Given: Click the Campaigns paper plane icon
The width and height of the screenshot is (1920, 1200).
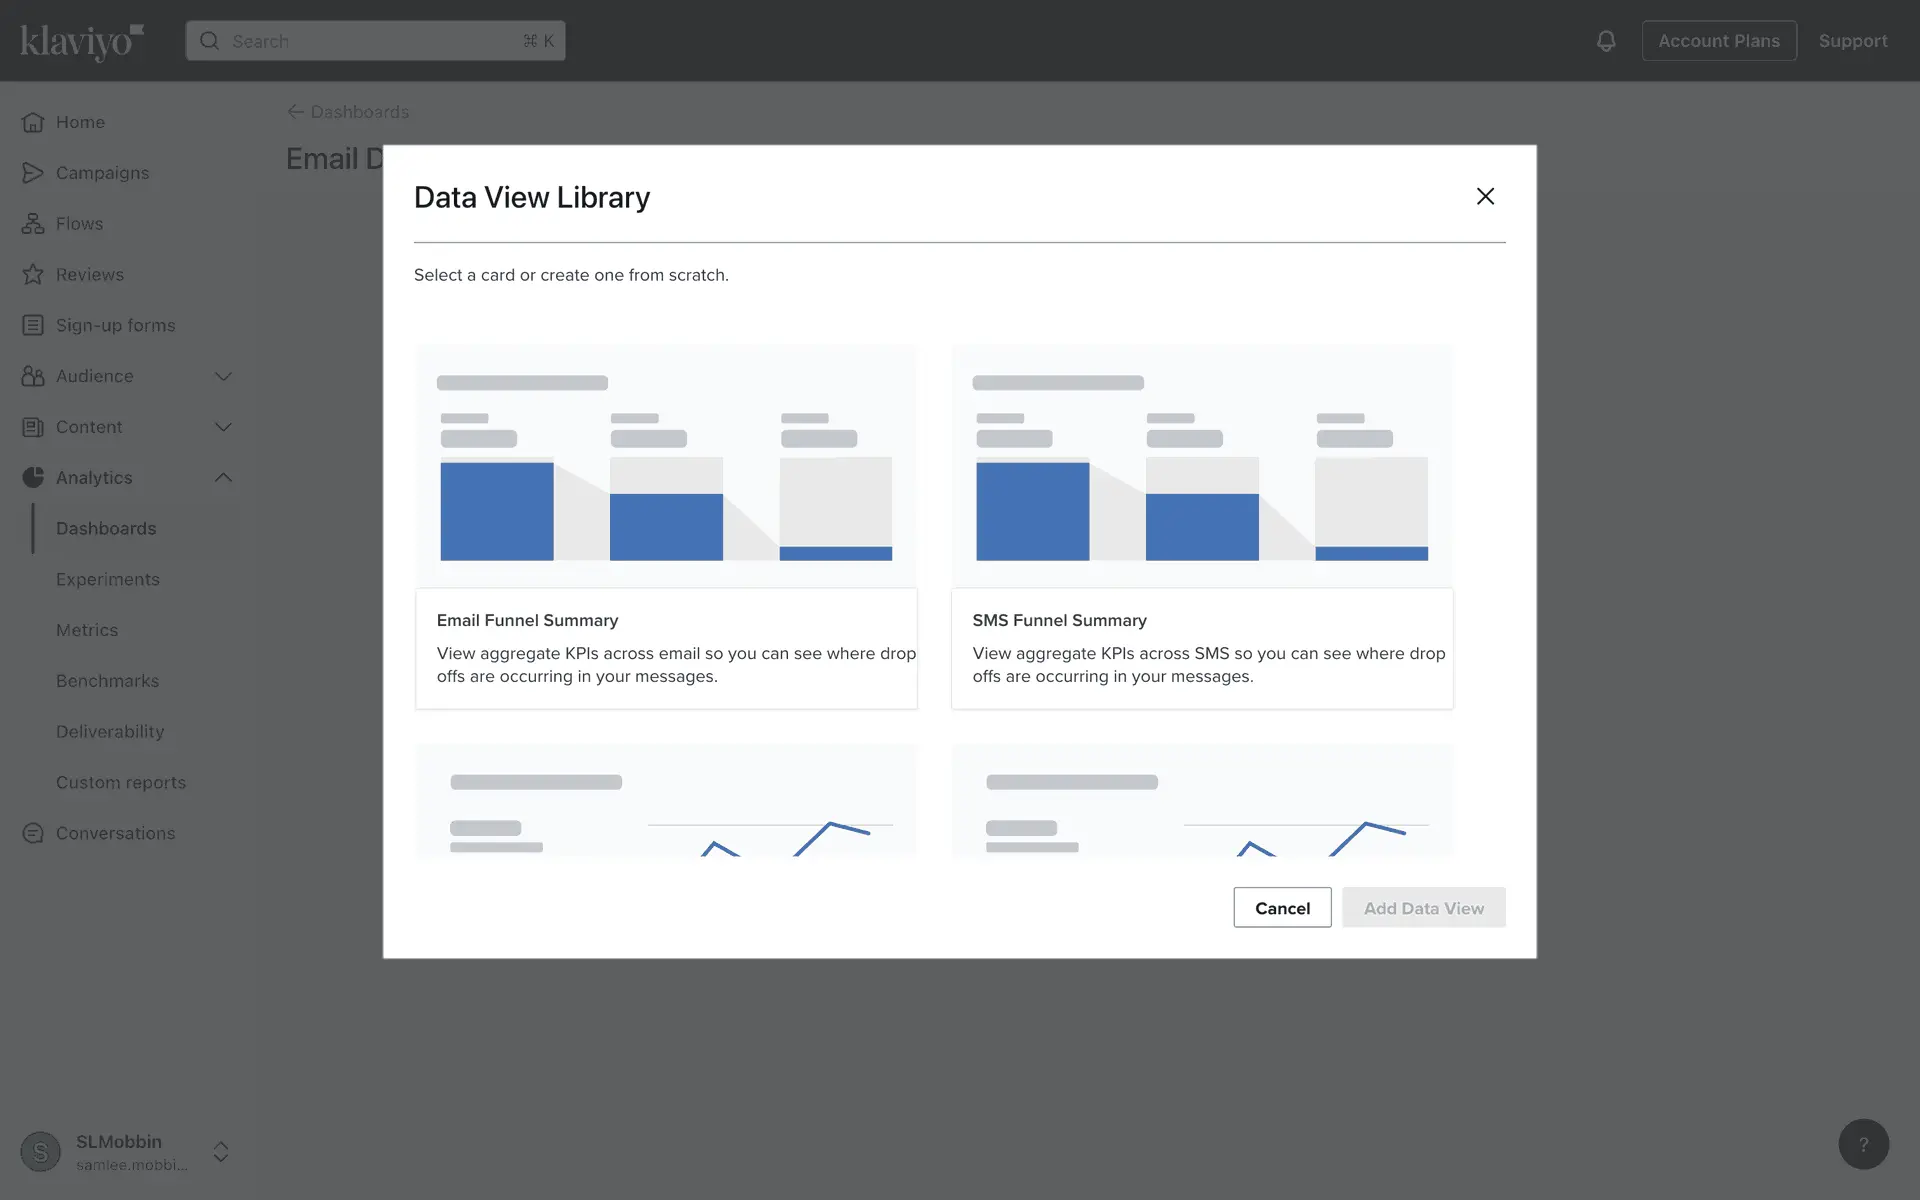Looking at the screenshot, I should tap(33, 173).
